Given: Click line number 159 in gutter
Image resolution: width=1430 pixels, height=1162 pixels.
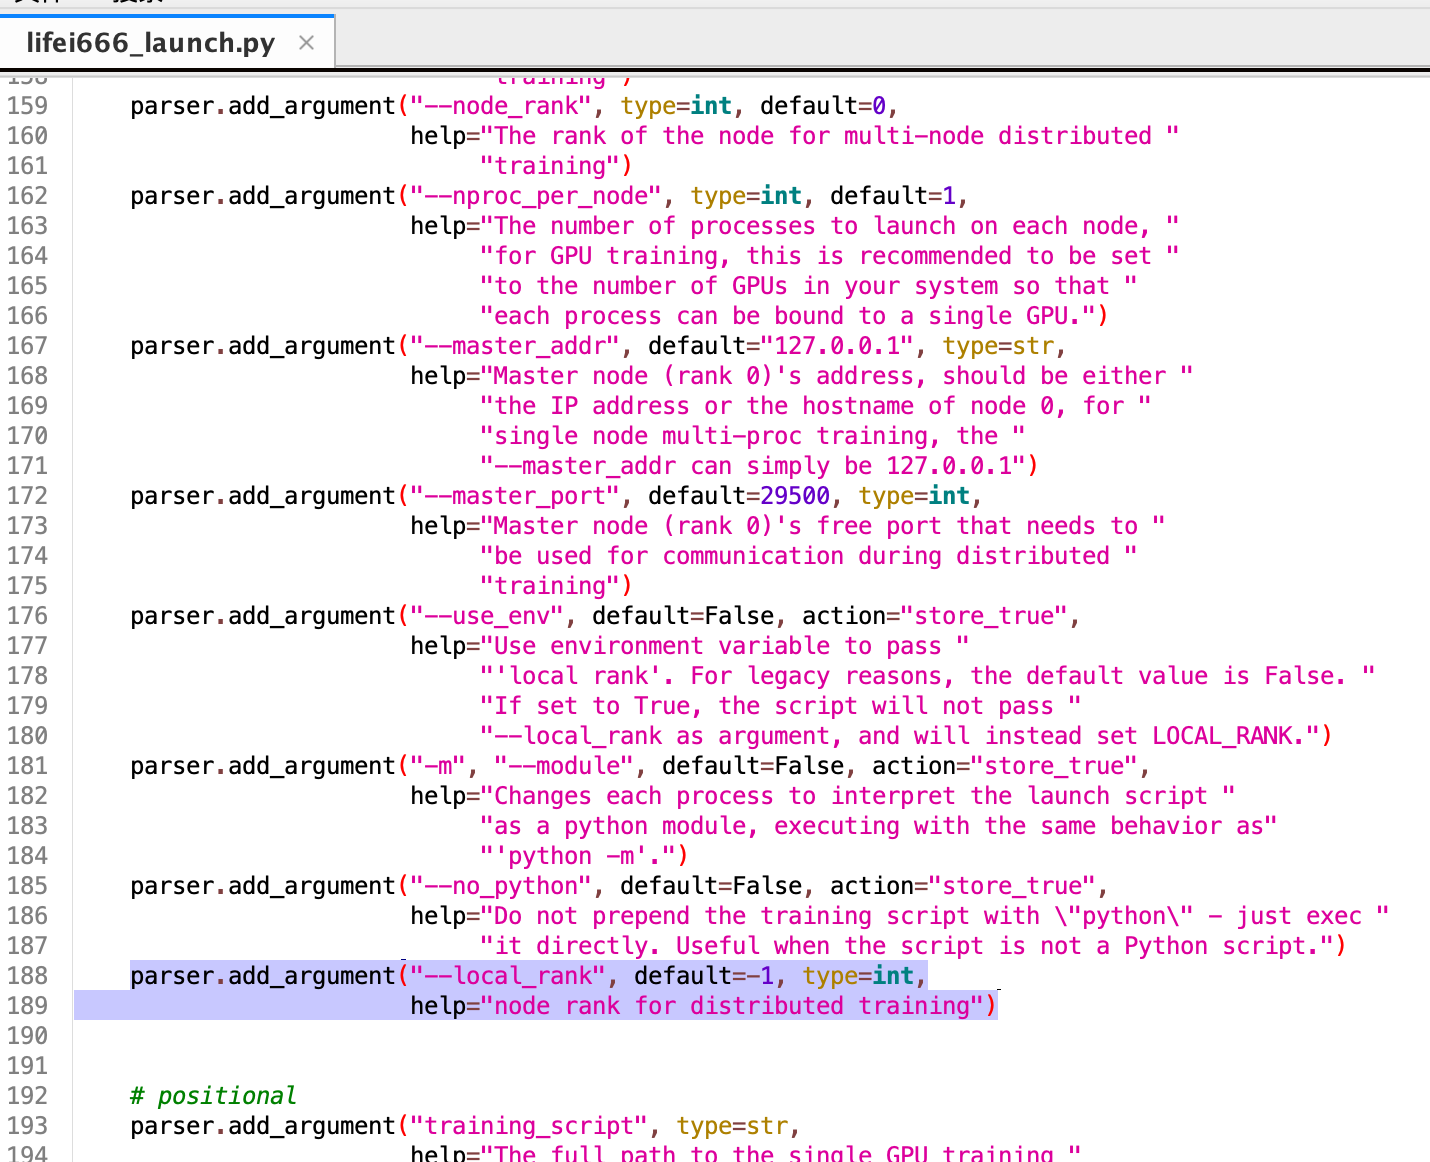Looking at the screenshot, I should tap(27, 106).
